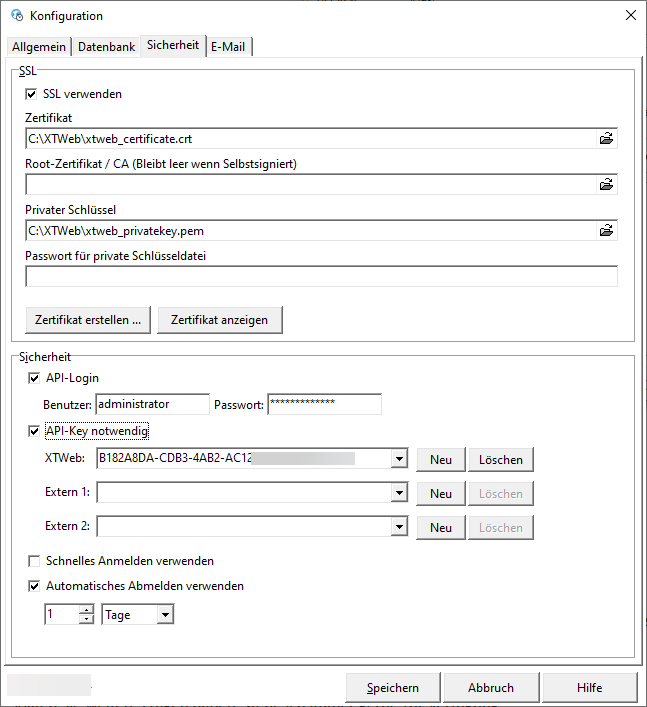This screenshot has width=647, height=707.
Task: Click the Konfiguration window title icon
Action: 16,15
